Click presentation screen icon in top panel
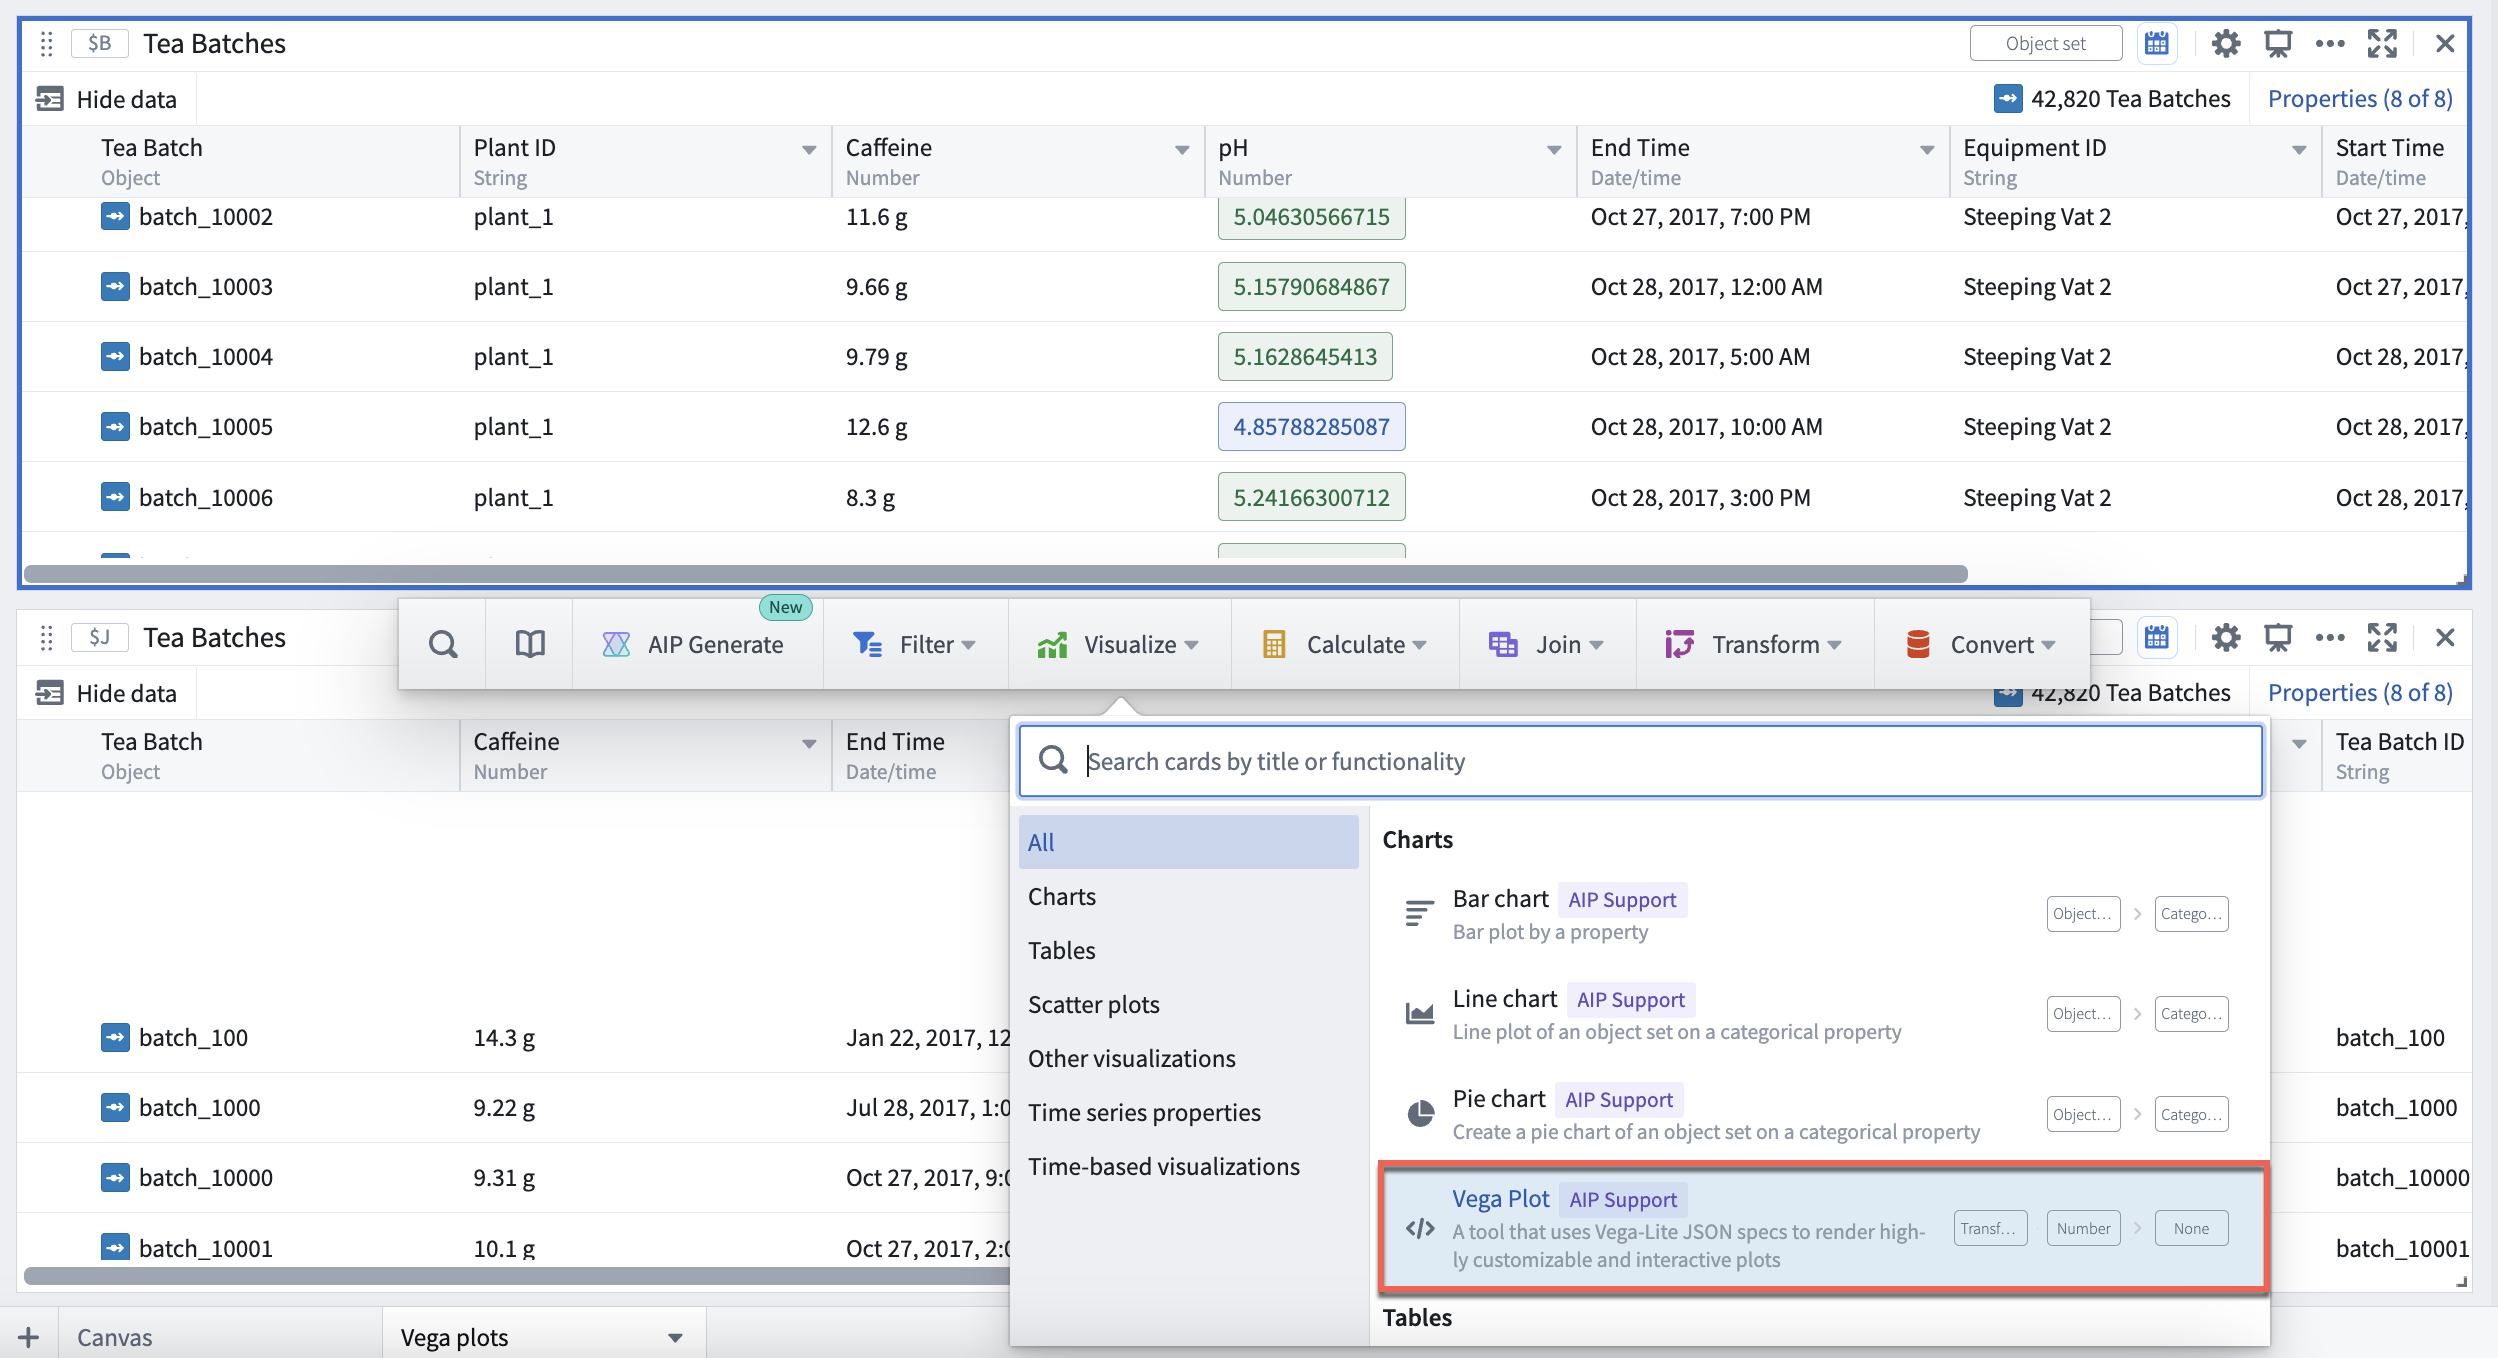 point(2278,44)
